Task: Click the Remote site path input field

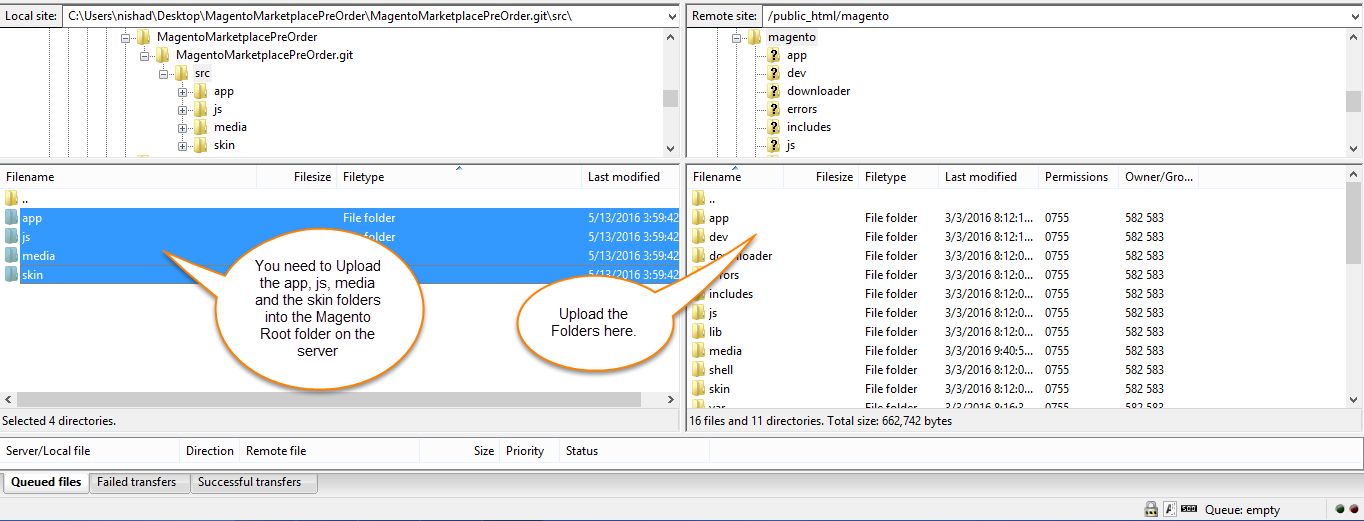Action: click(x=1050, y=16)
